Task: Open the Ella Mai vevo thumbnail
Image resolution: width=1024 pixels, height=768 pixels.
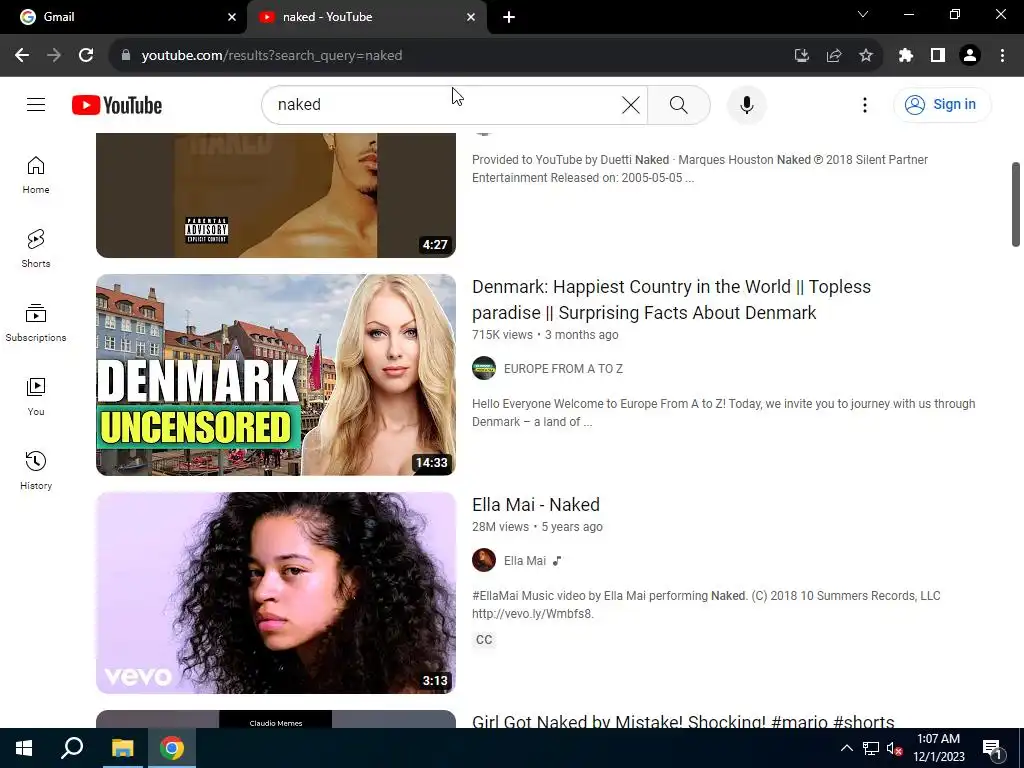Action: 276,593
